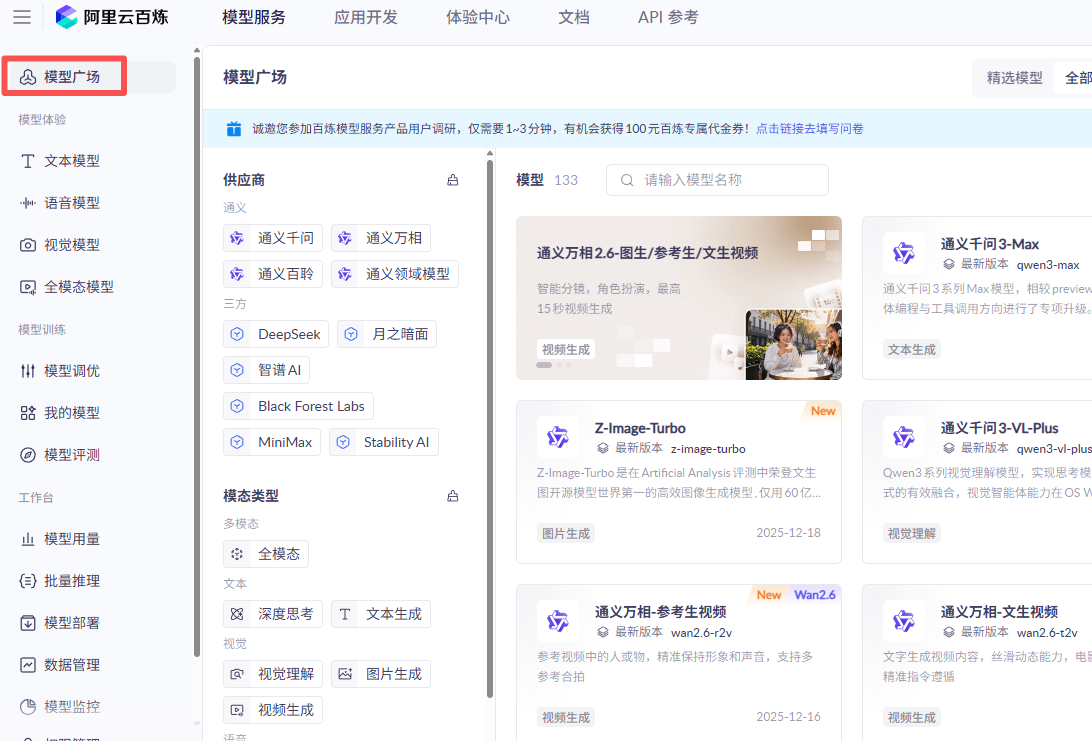Click the 数据管理 chart icon
This screenshot has width=1092, height=741.
(x=28, y=665)
